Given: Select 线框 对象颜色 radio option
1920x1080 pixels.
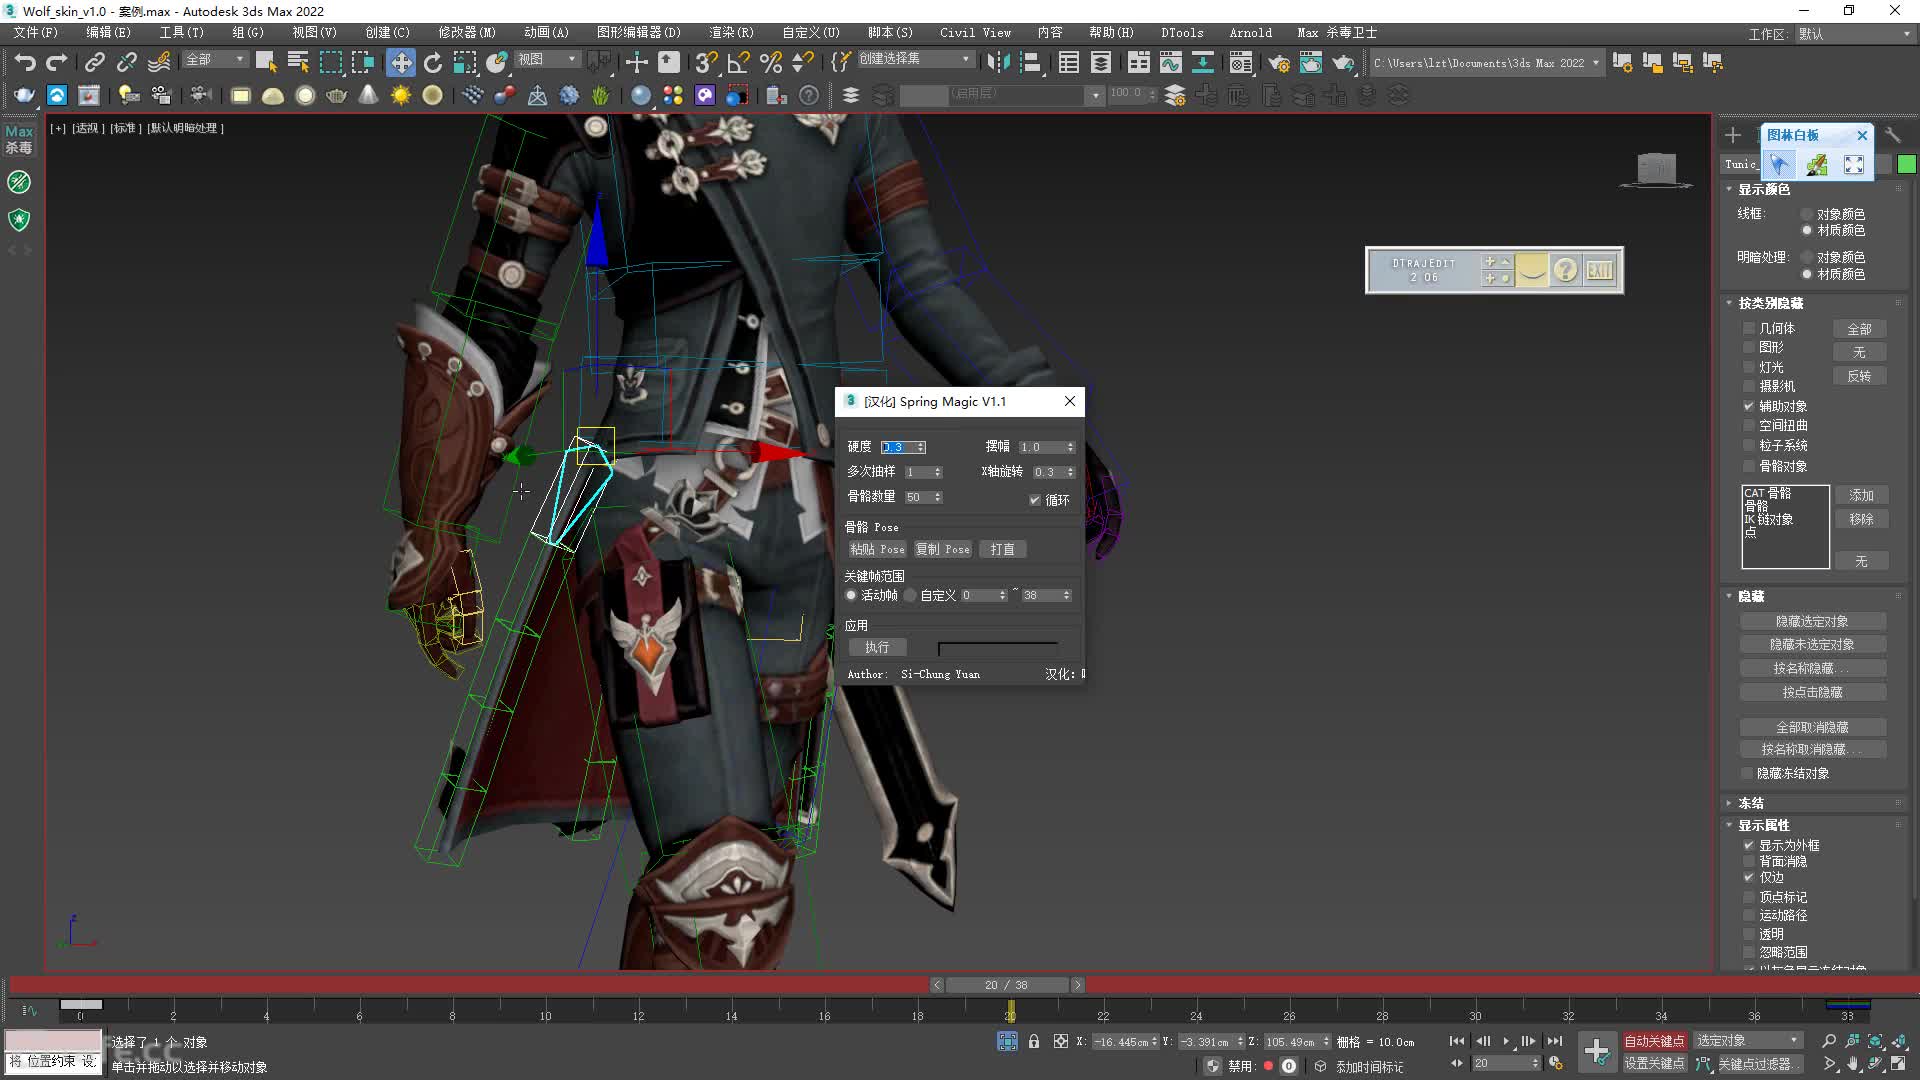Looking at the screenshot, I should point(1807,214).
